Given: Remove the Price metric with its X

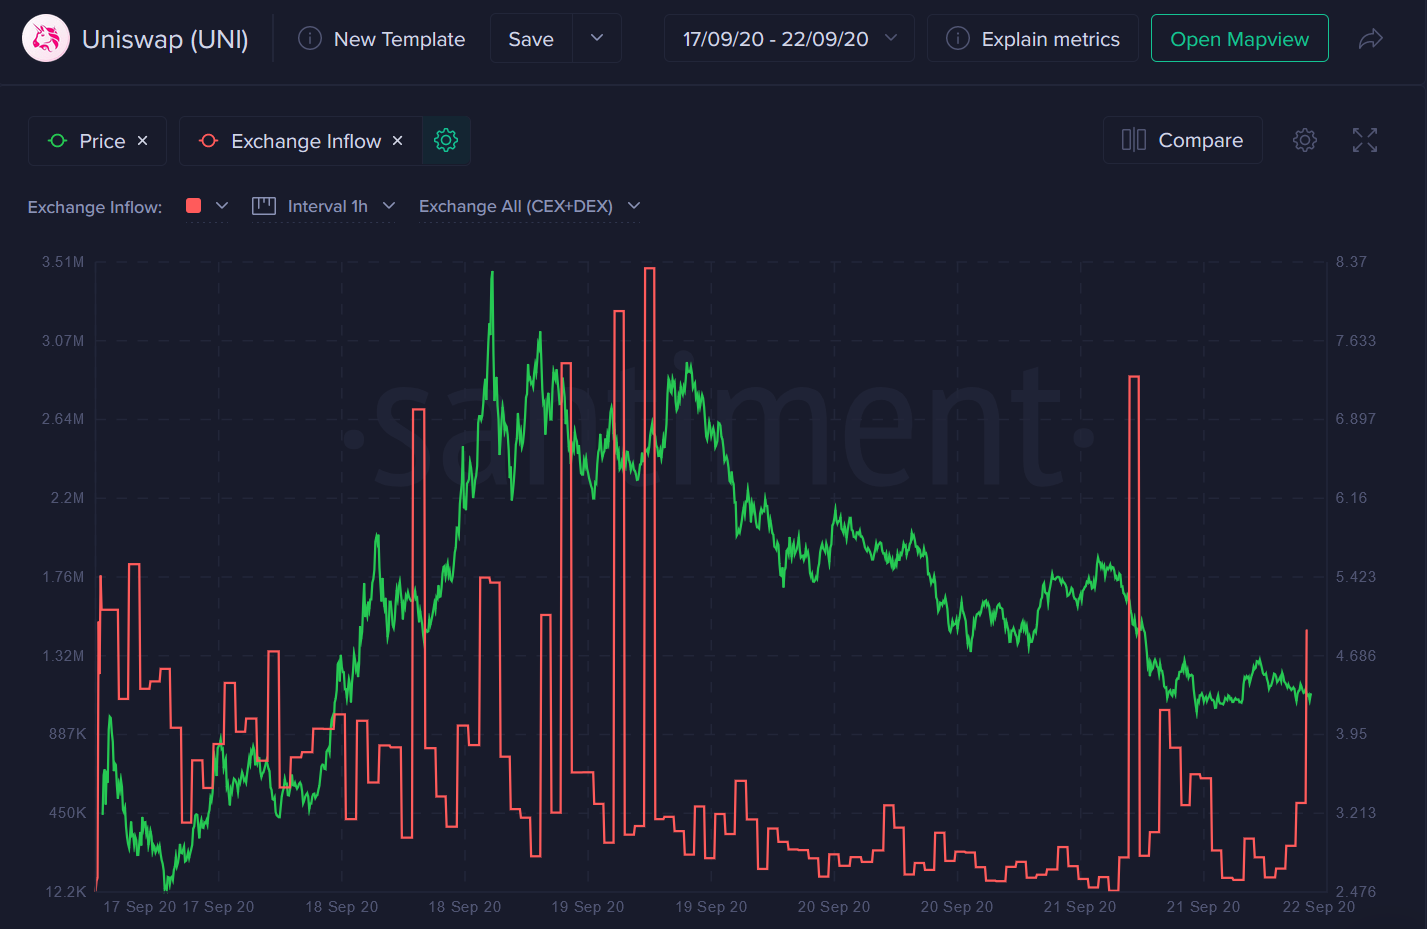Looking at the screenshot, I should coord(143,141).
